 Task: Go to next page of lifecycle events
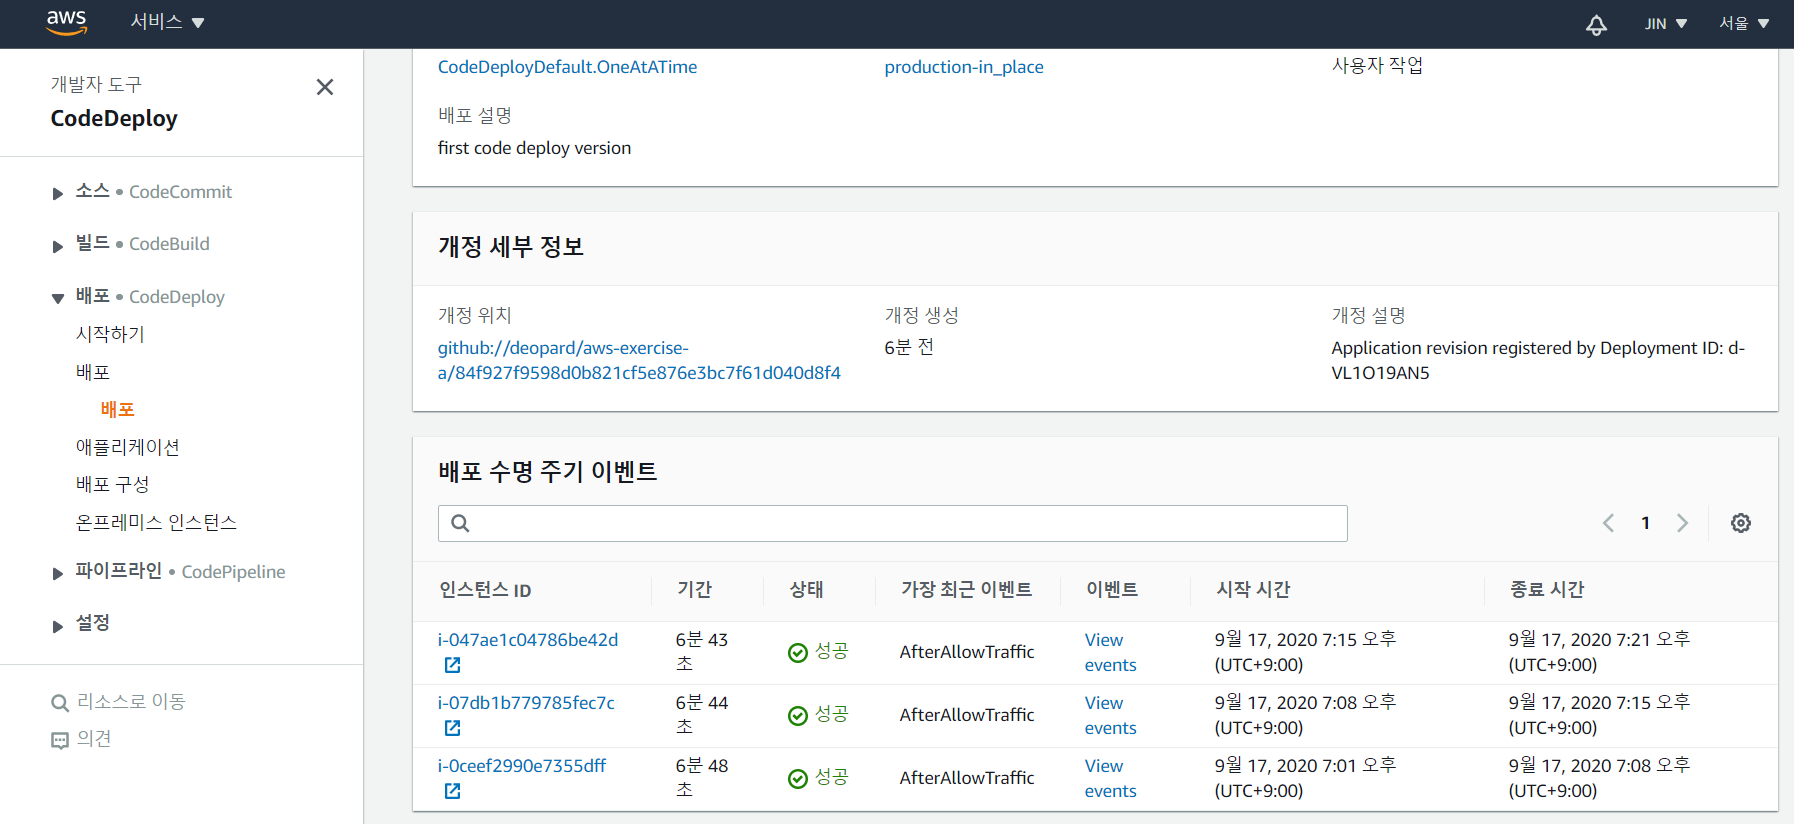[x=1682, y=523]
